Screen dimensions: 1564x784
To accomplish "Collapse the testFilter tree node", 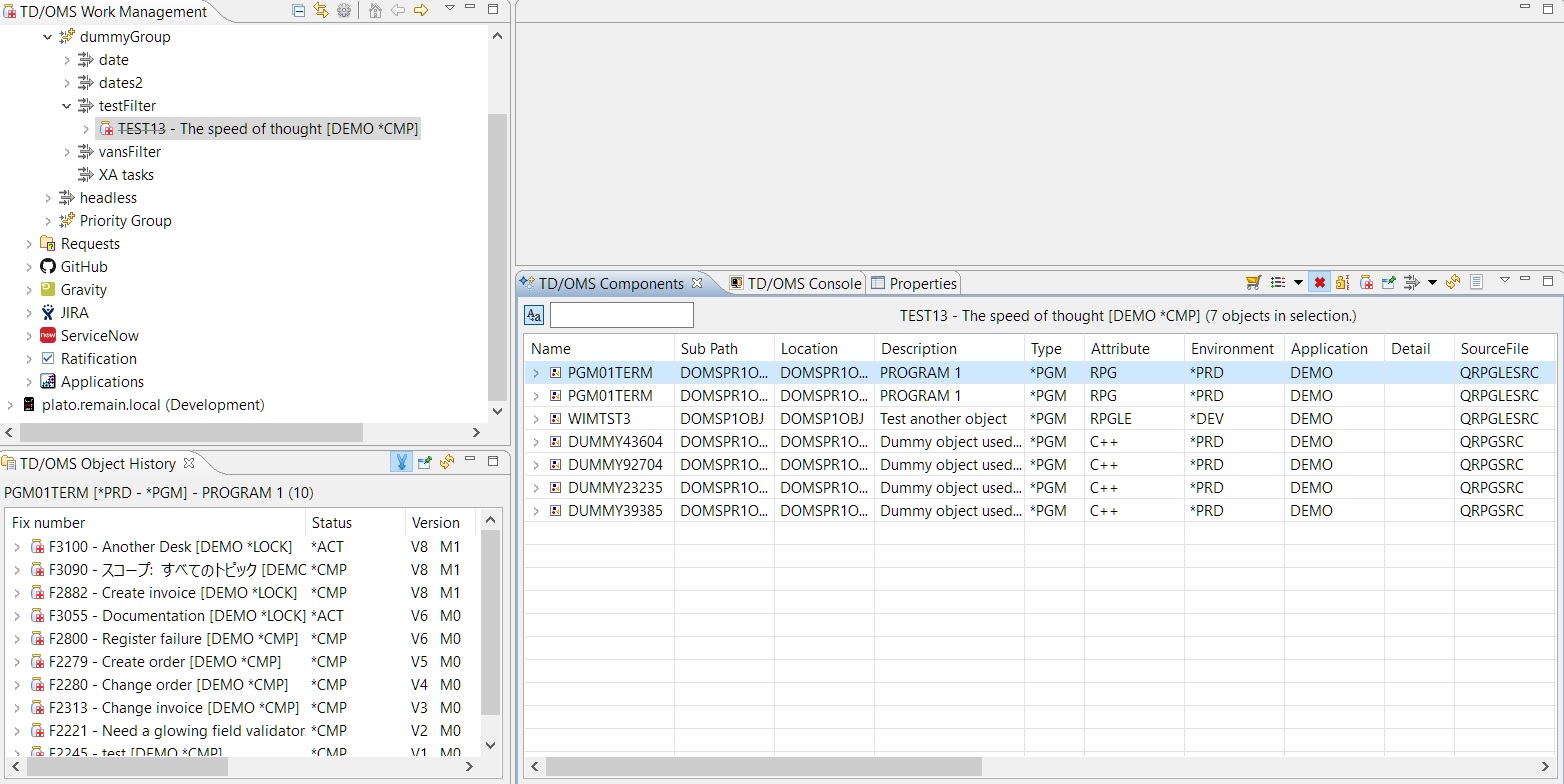I will coord(67,106).
